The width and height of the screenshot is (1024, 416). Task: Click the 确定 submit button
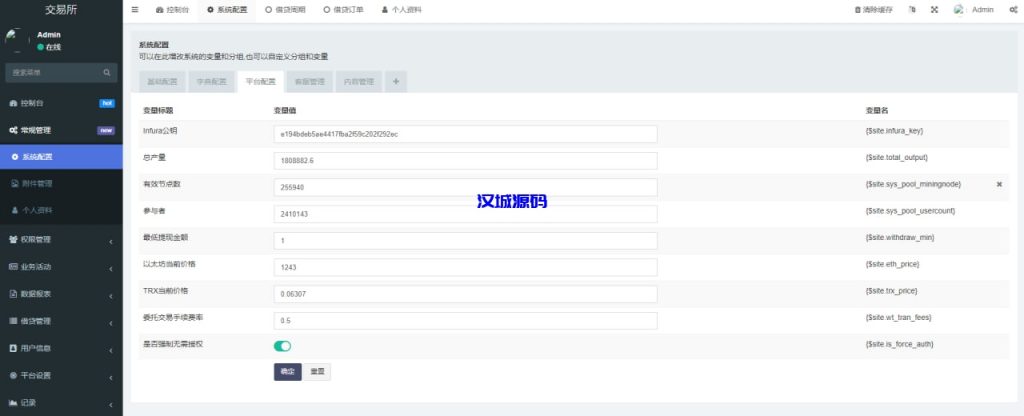287,372
